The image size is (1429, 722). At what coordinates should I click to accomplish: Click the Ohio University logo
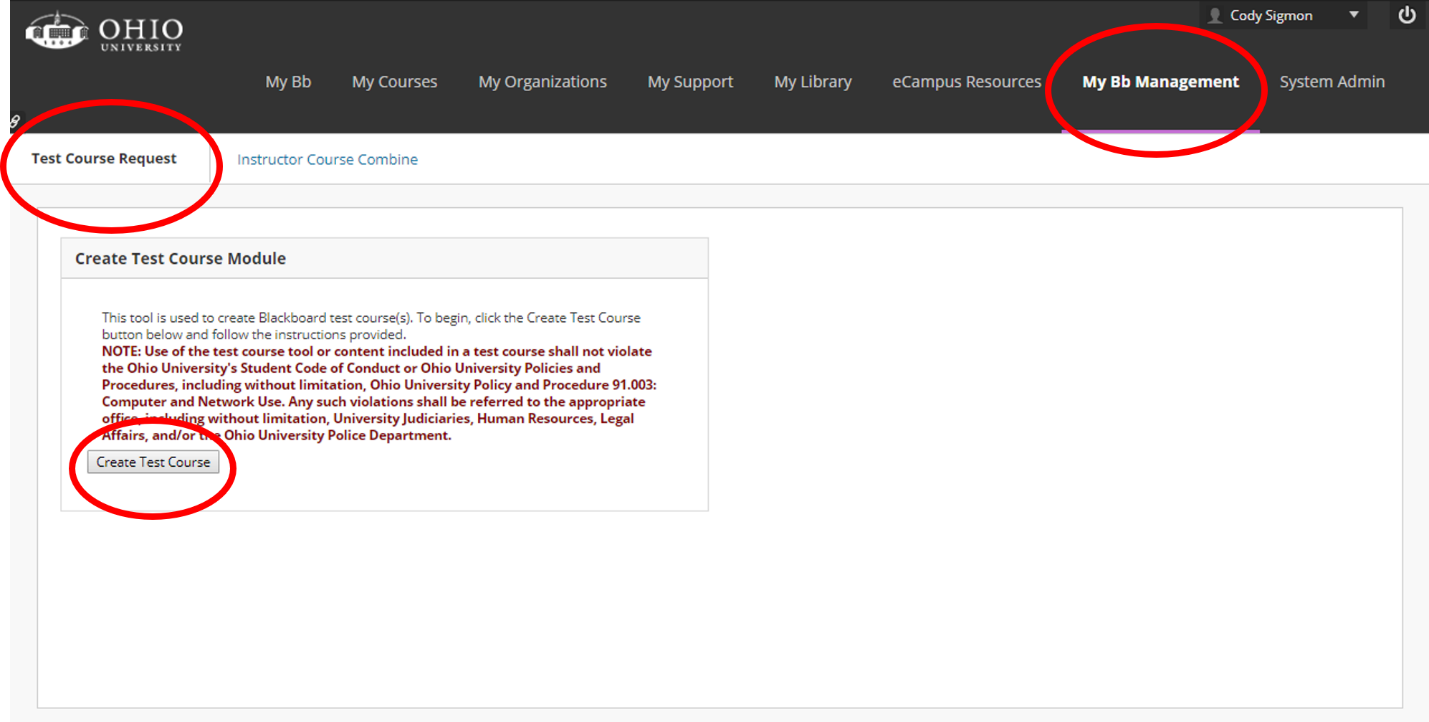(x=104, y=32)
